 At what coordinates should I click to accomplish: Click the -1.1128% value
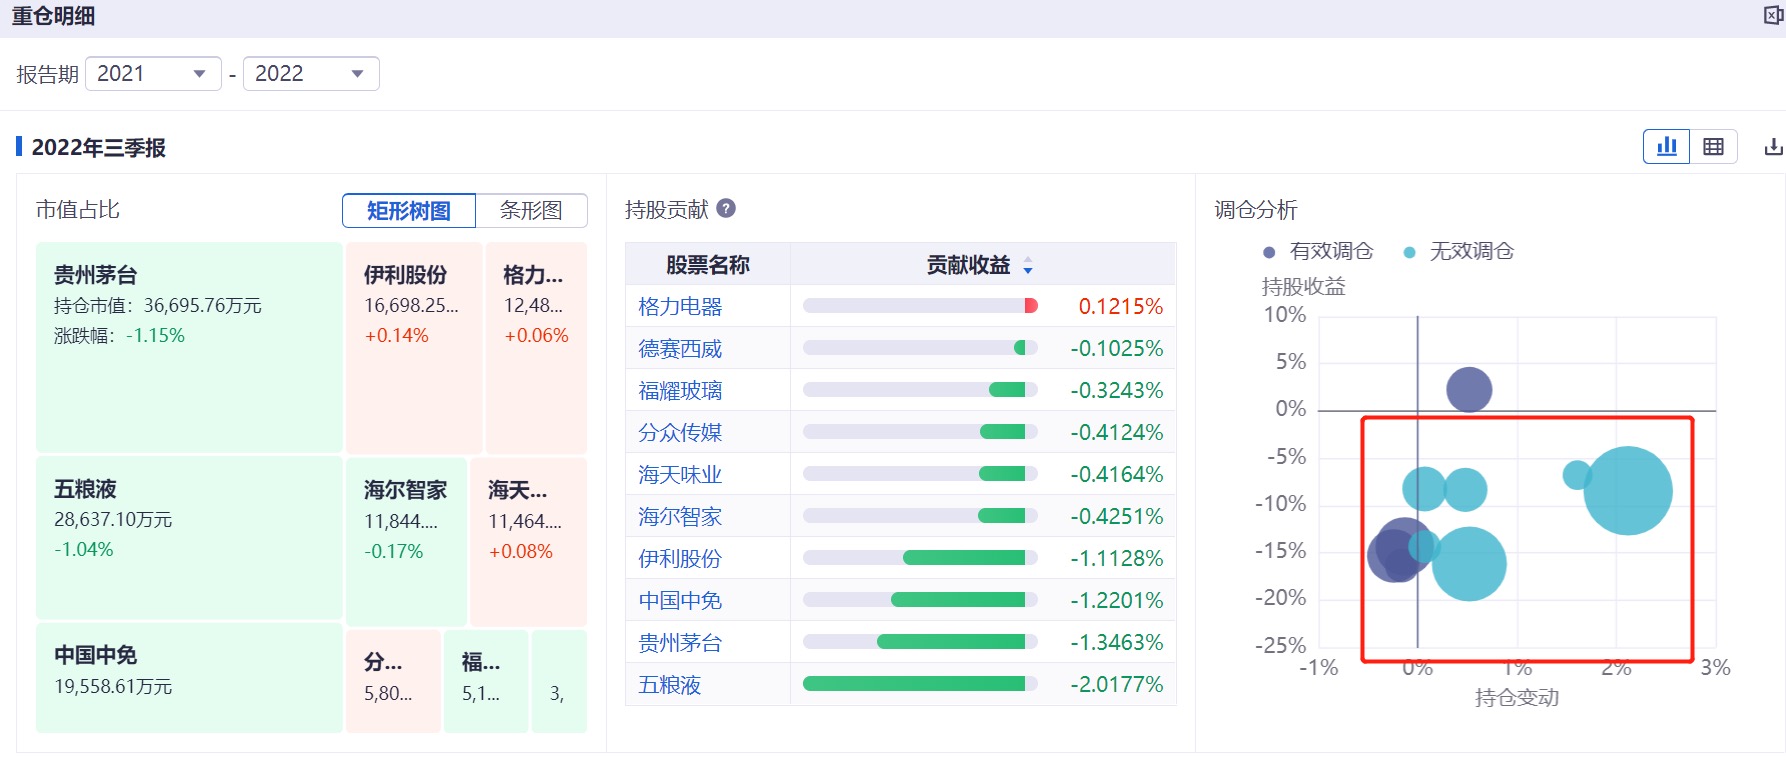click(1117, 559)
